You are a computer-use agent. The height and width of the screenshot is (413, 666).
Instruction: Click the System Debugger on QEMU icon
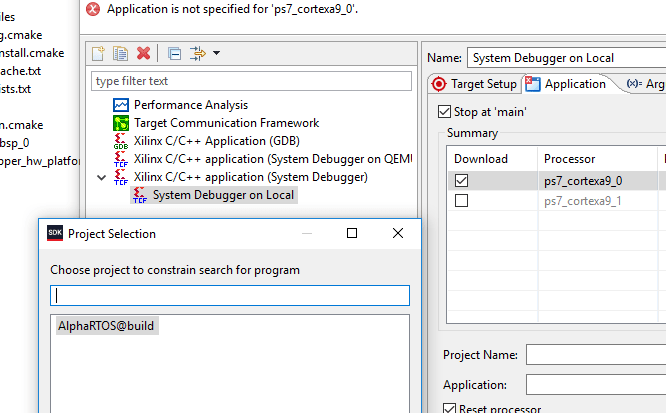click(x=121, y=159)
